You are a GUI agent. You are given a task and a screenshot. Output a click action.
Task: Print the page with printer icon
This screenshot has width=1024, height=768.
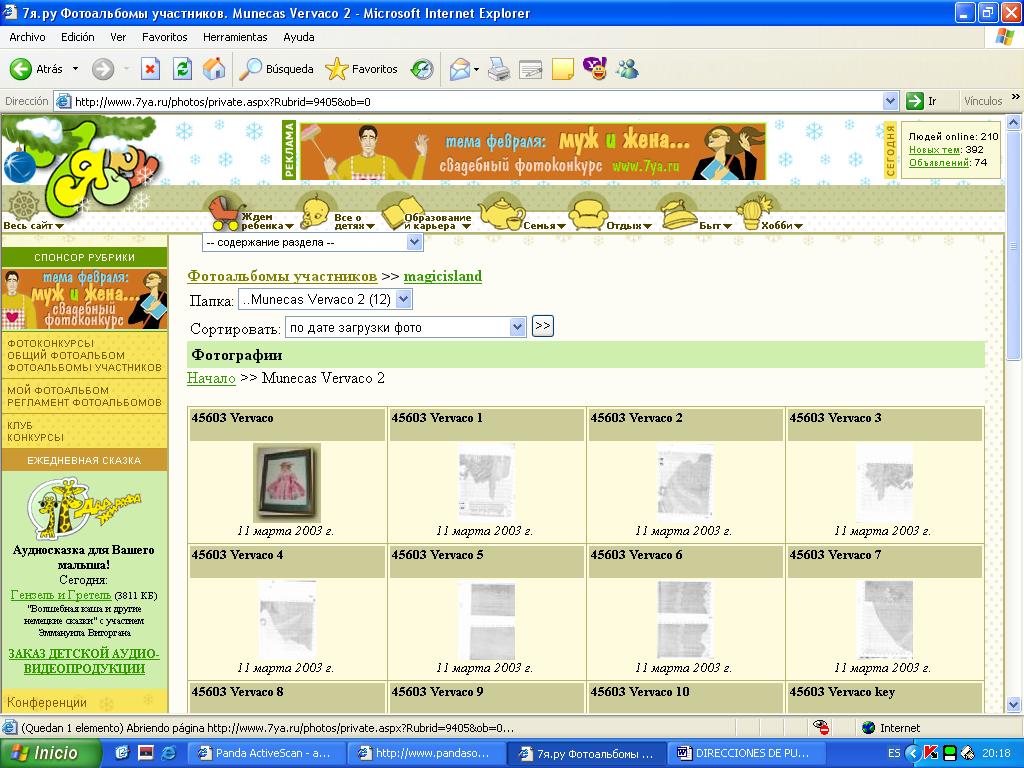tap(499, 69)
